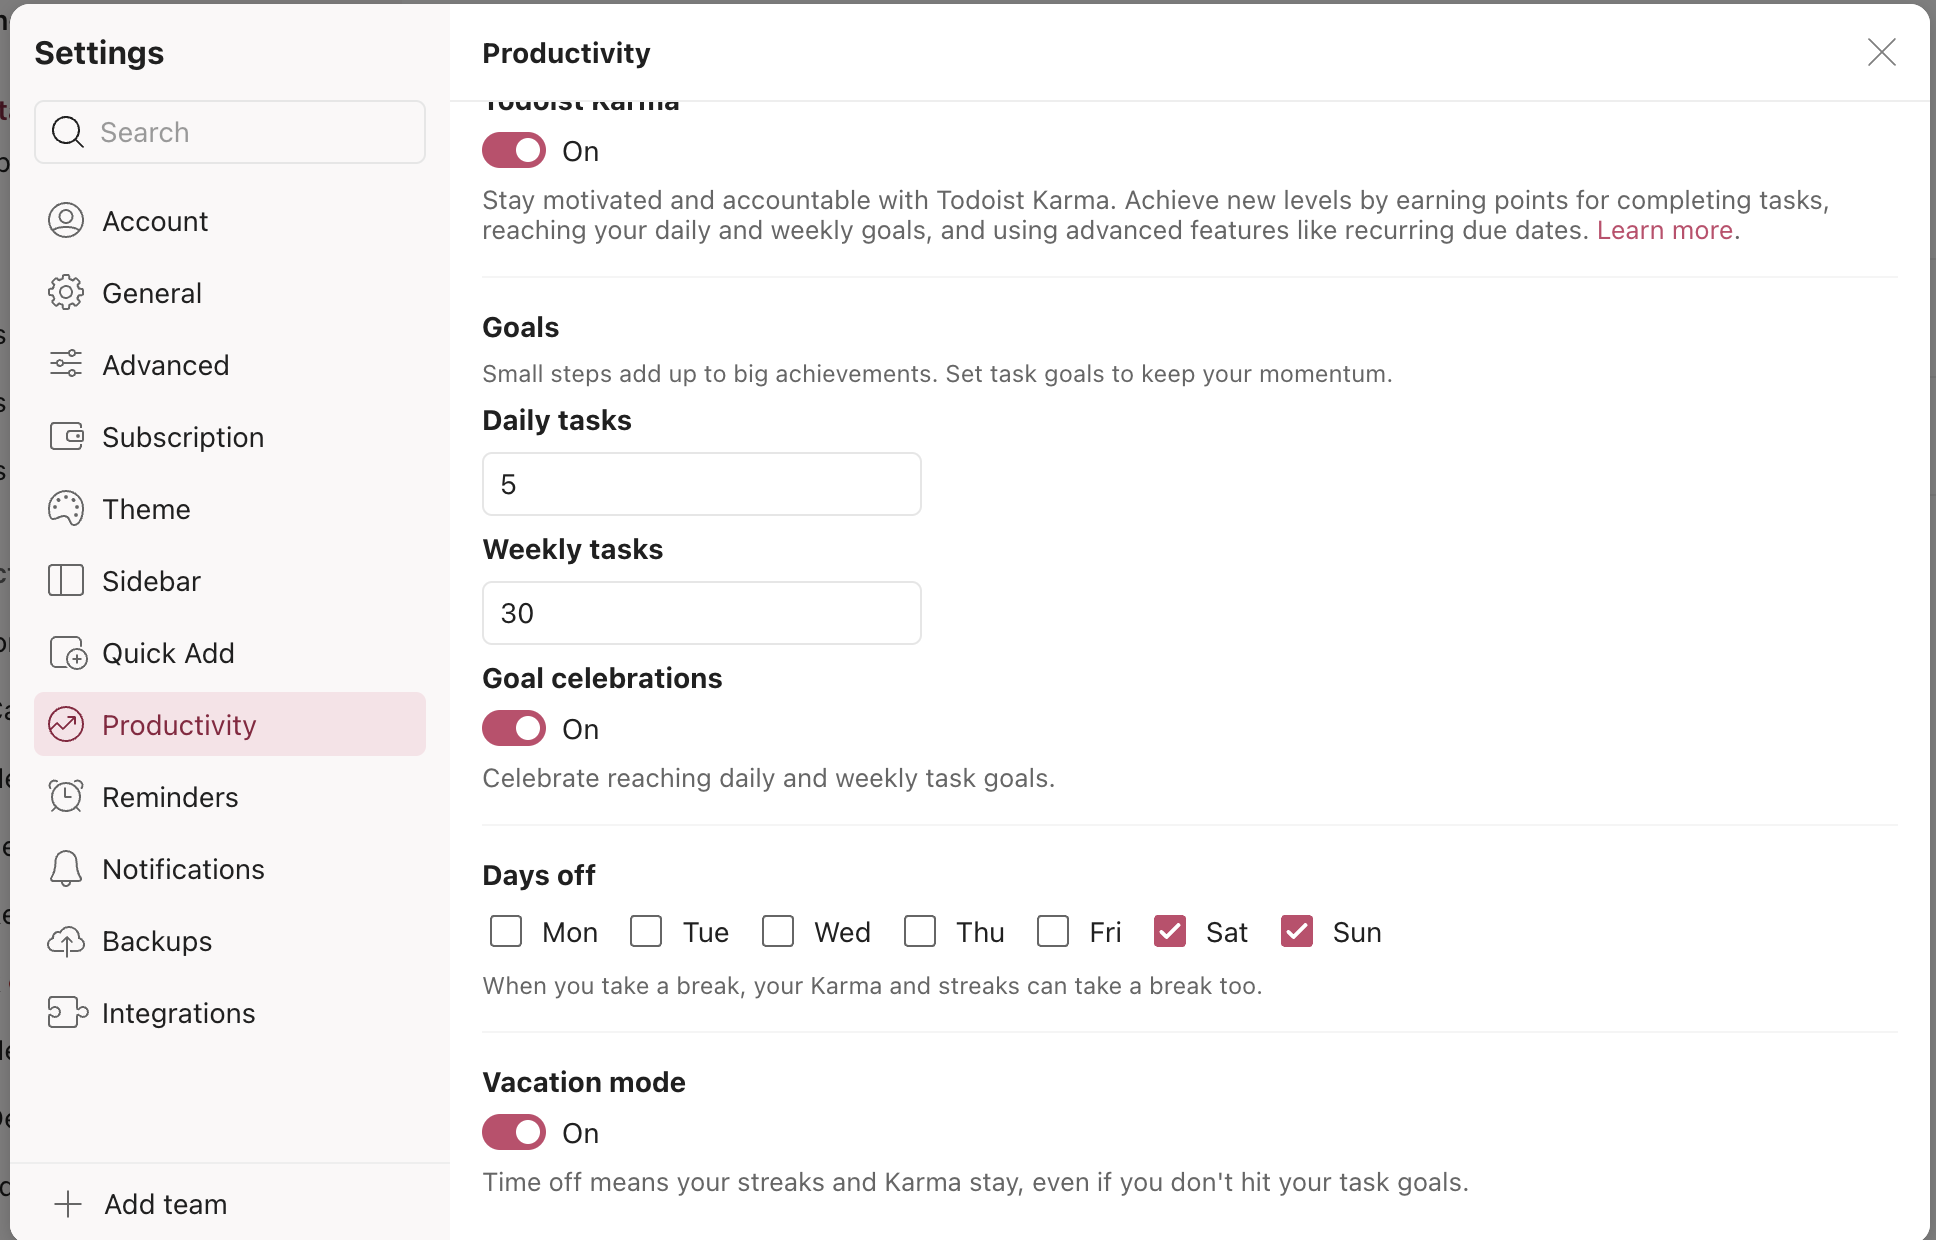Image resolution: width=1936 pixels, height=1240 pixels.
Task: Click the Reminders alarm clock icon
Action: [66, 796]
